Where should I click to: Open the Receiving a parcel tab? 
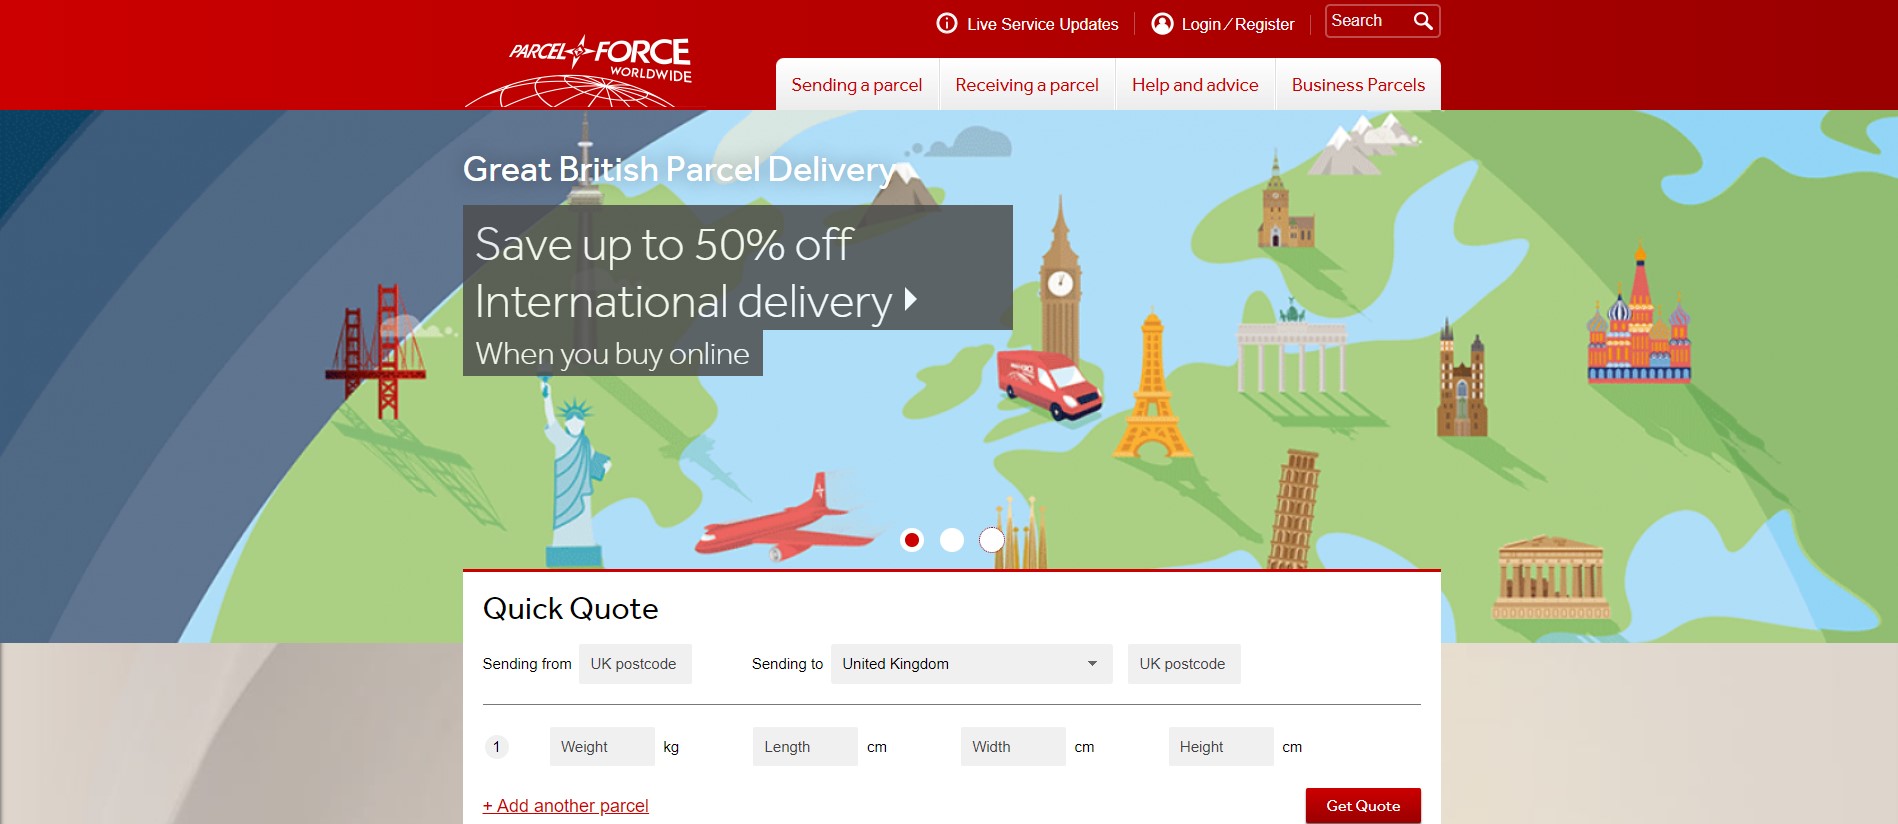point(1027,85)
